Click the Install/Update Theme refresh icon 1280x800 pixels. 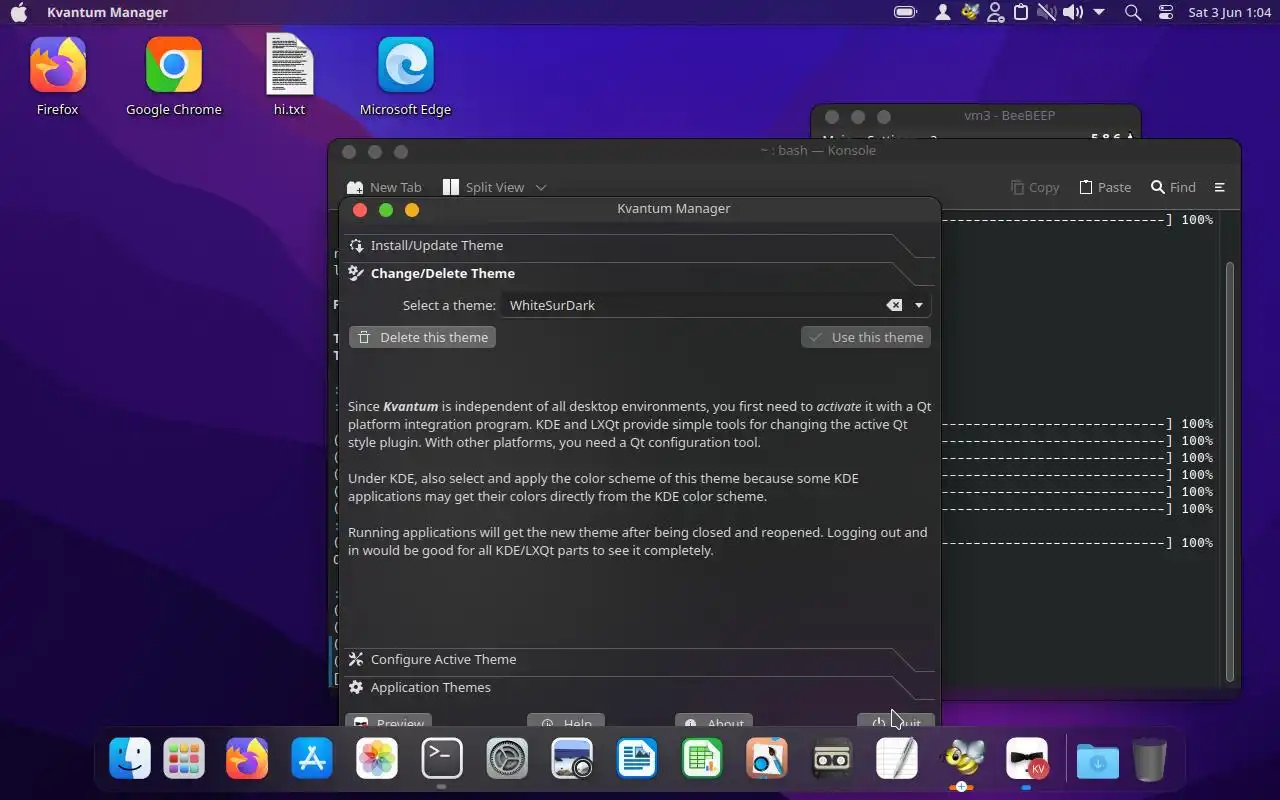(356, 246)
